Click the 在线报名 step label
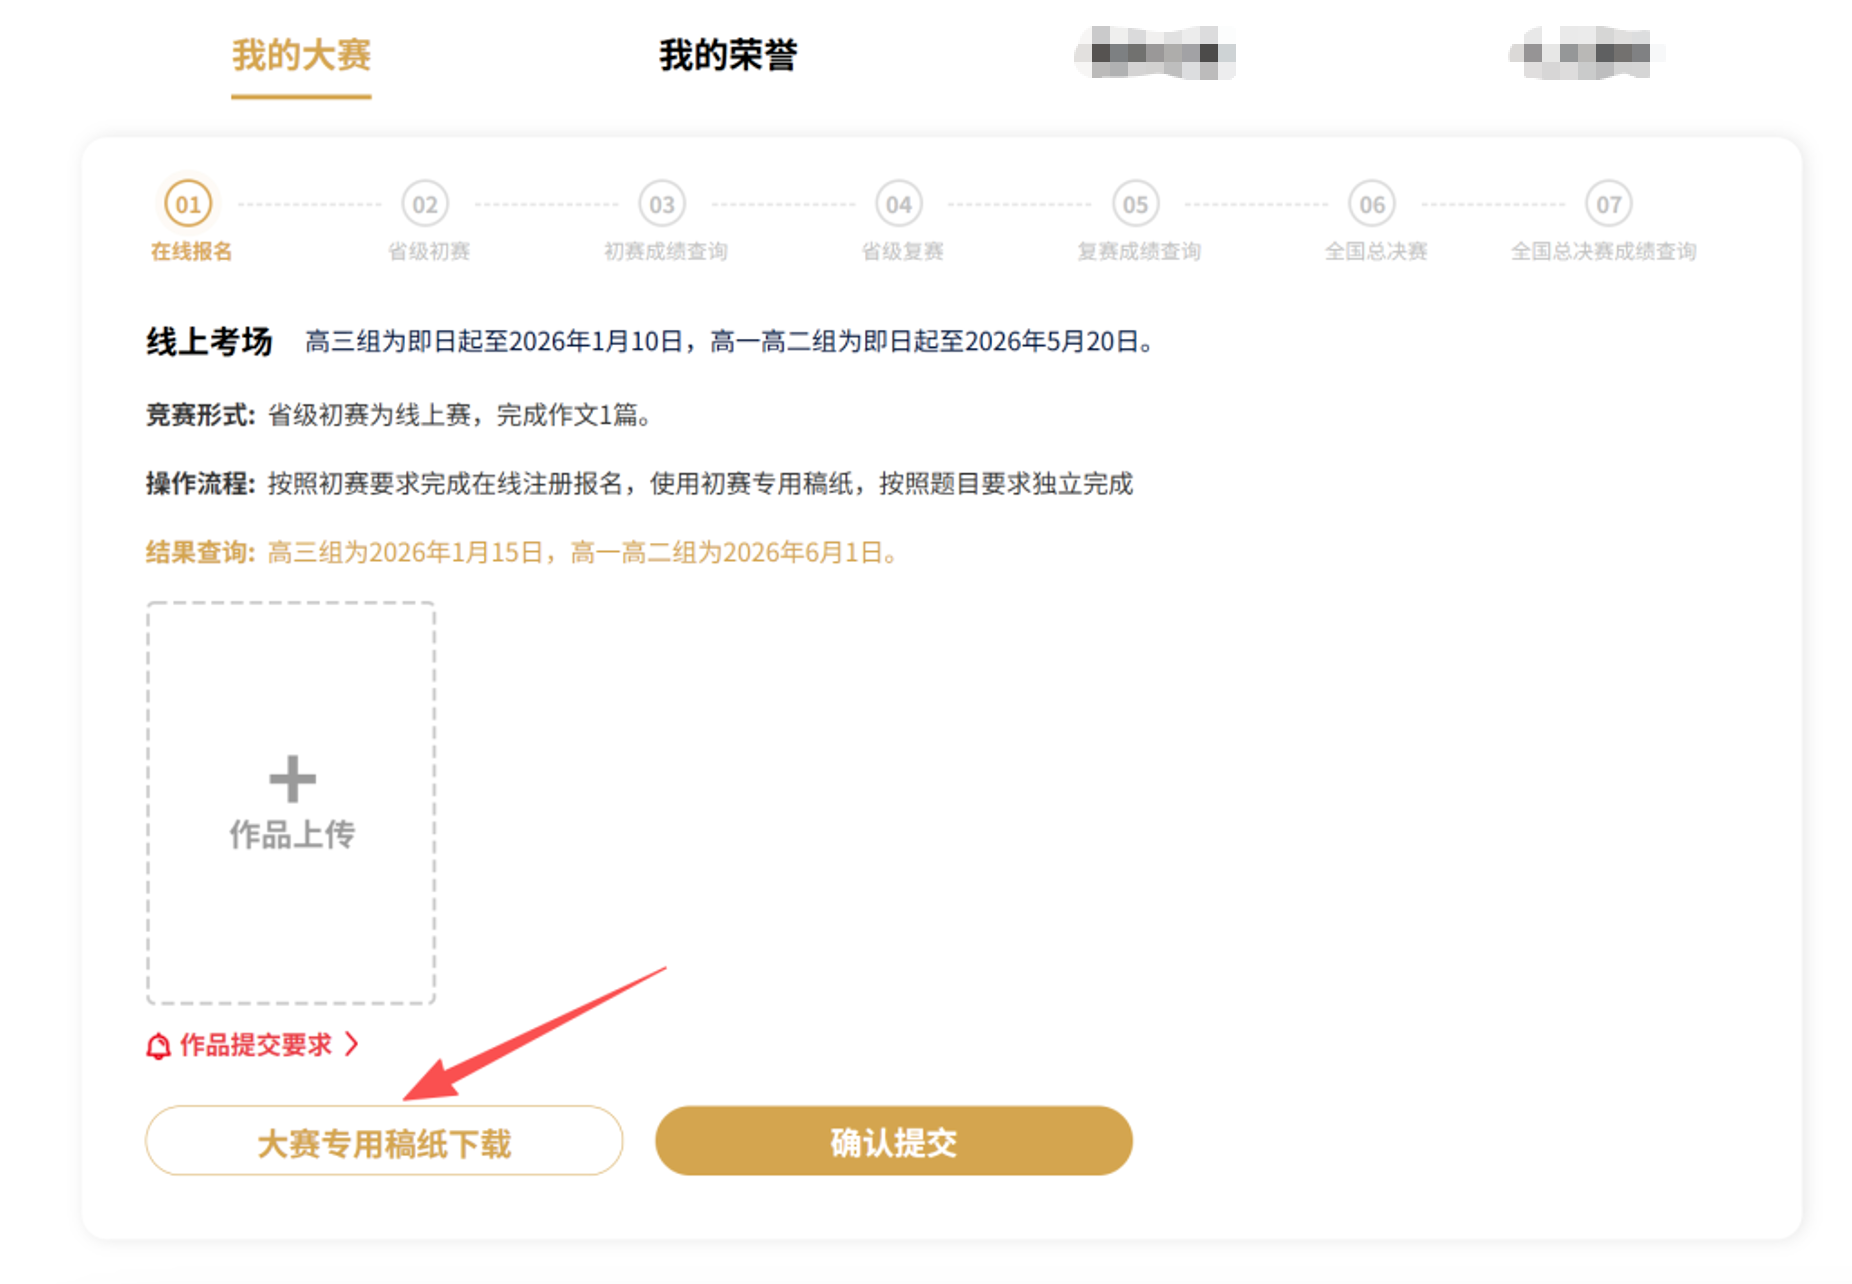The width and height of the screenshot is (1852, 1284). point(191,251)
